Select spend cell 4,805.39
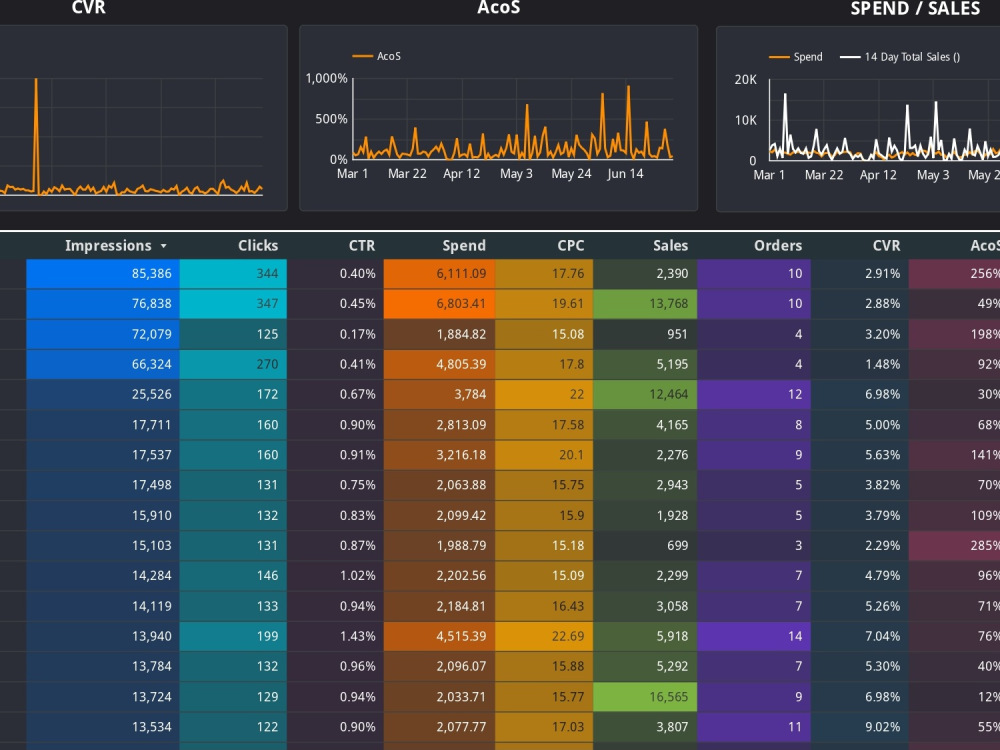The height and width of the screenshot is (750, 1000). click(x=439, y=364)
